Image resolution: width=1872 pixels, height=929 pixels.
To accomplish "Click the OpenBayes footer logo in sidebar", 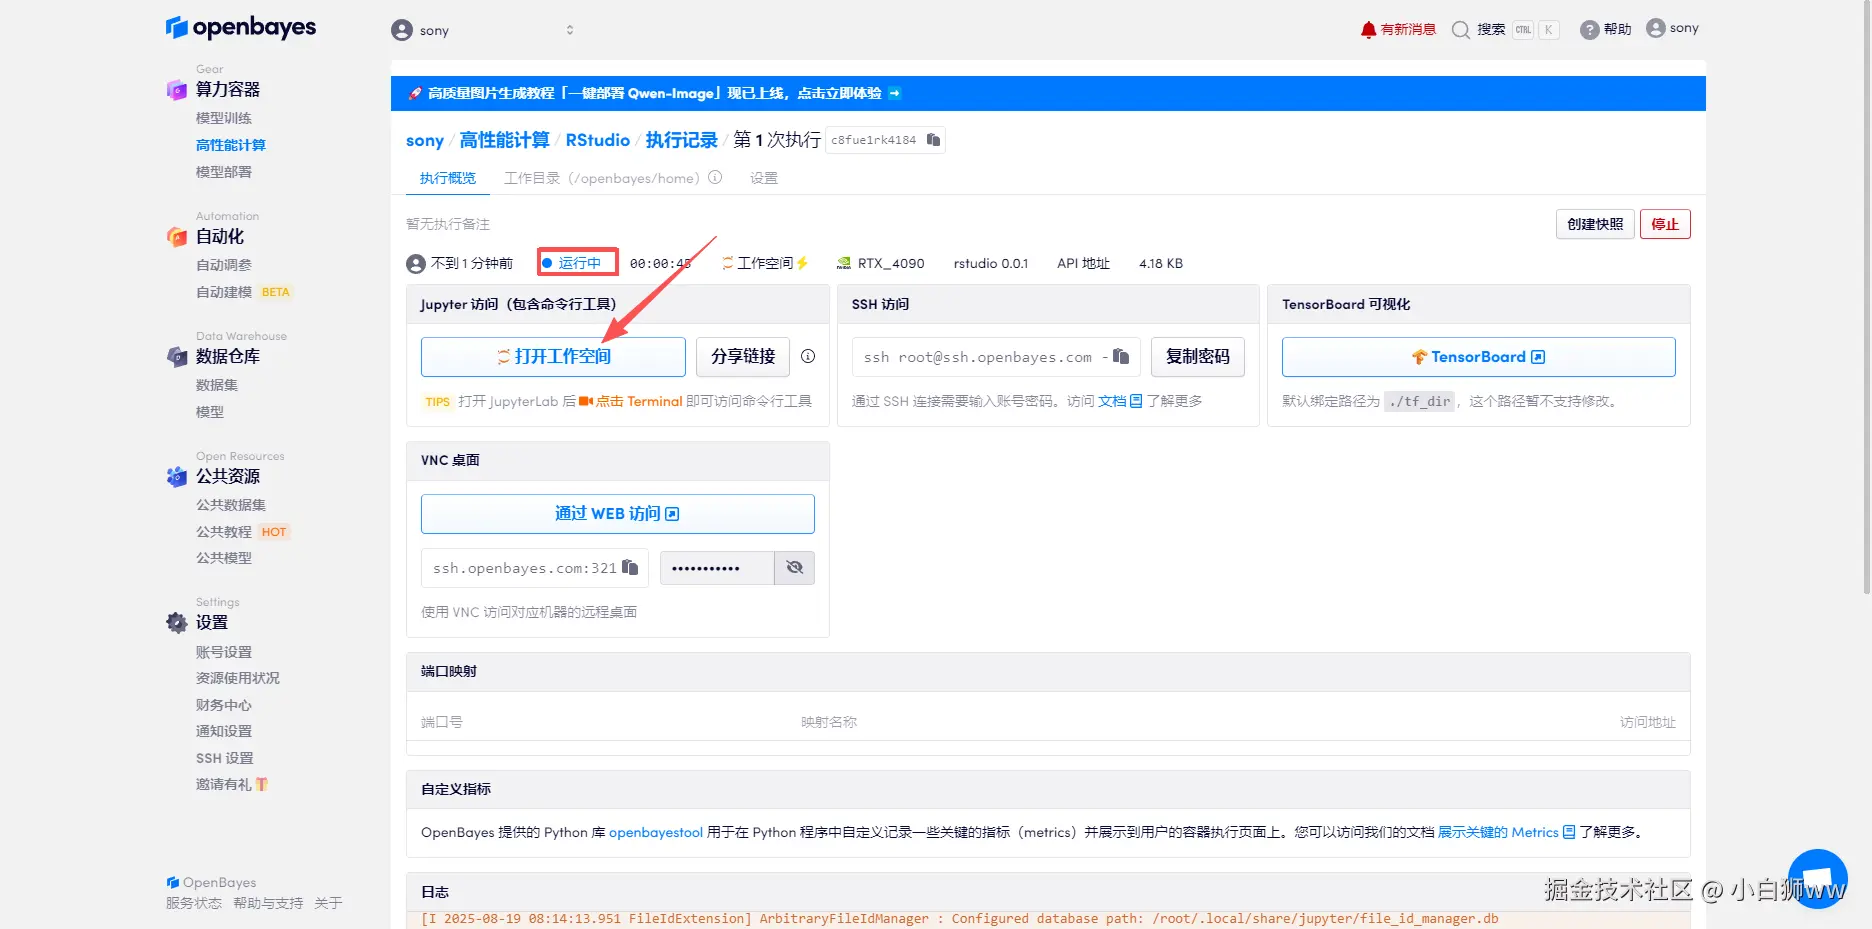I will [211, 882].
